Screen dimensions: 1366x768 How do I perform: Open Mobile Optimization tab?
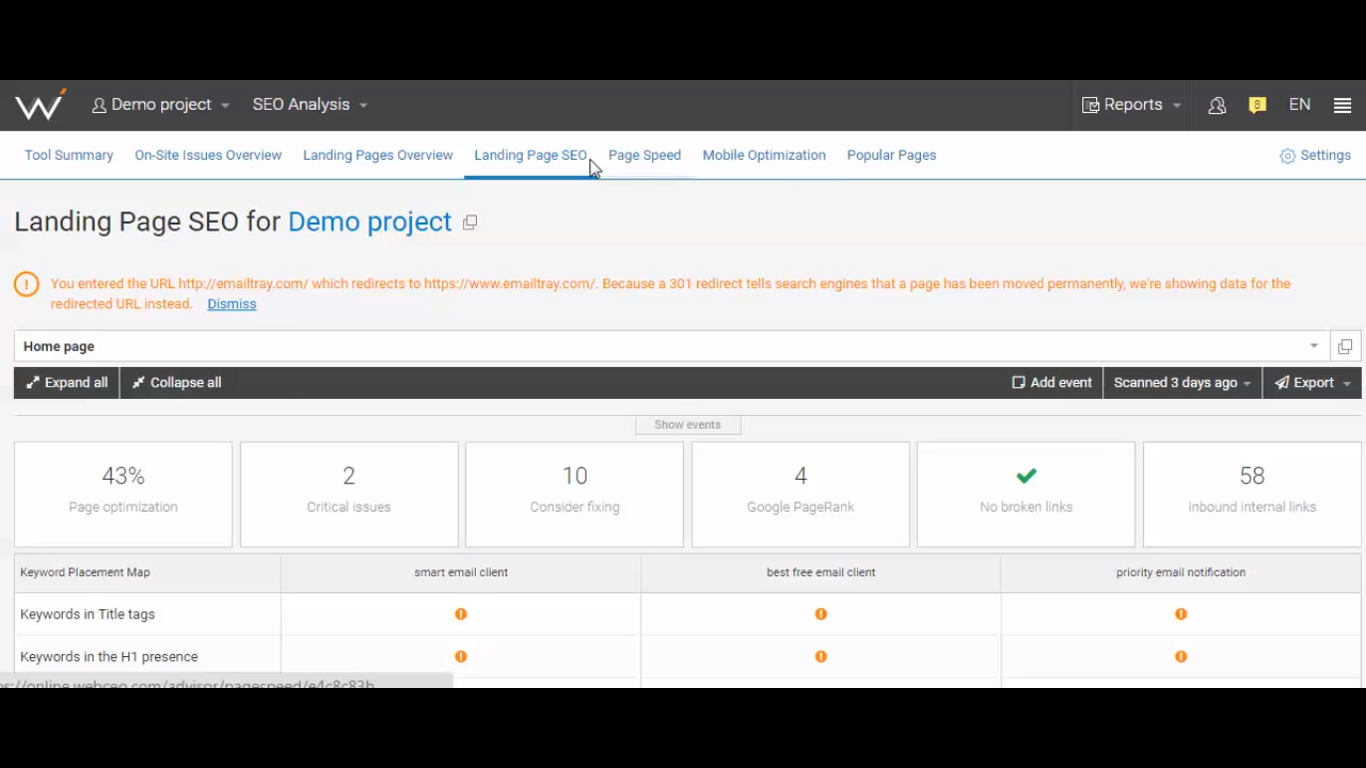pyautogui.click(x=764, y=156)
